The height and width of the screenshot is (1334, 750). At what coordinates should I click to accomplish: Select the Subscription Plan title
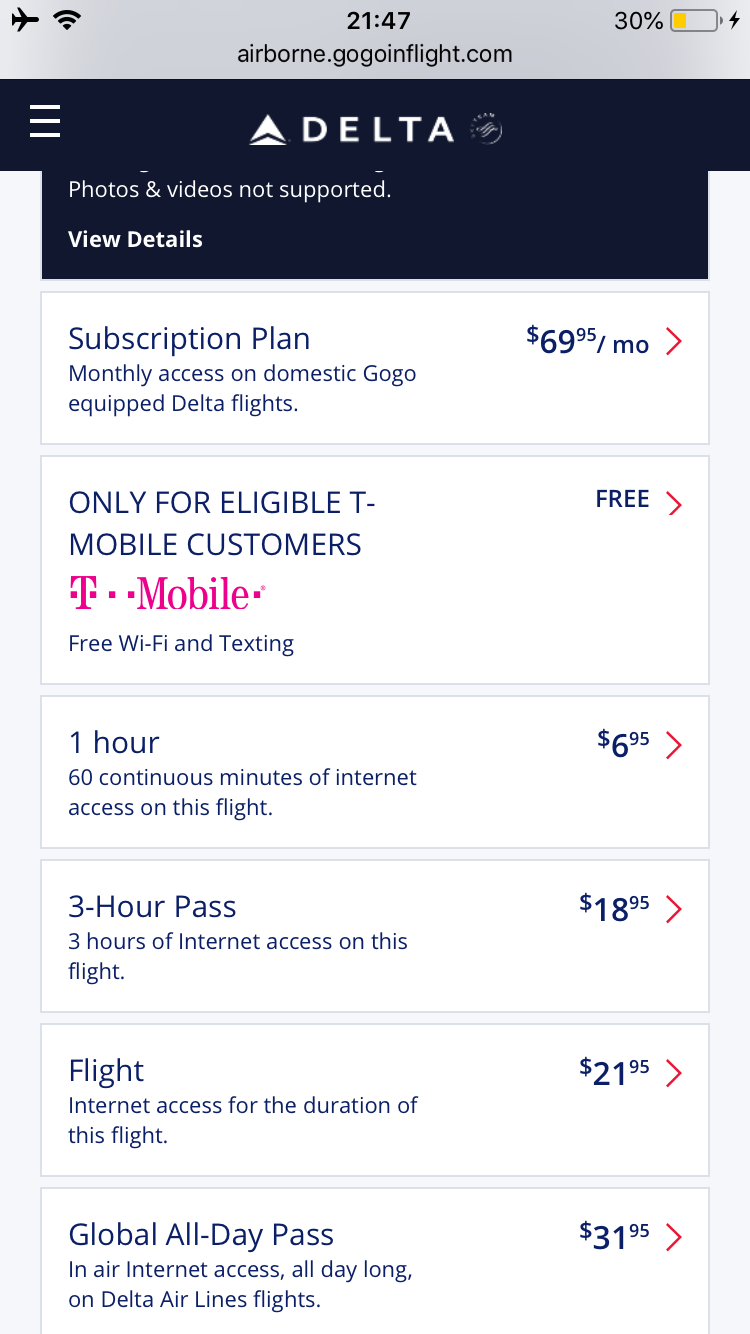tap(189, 339)
